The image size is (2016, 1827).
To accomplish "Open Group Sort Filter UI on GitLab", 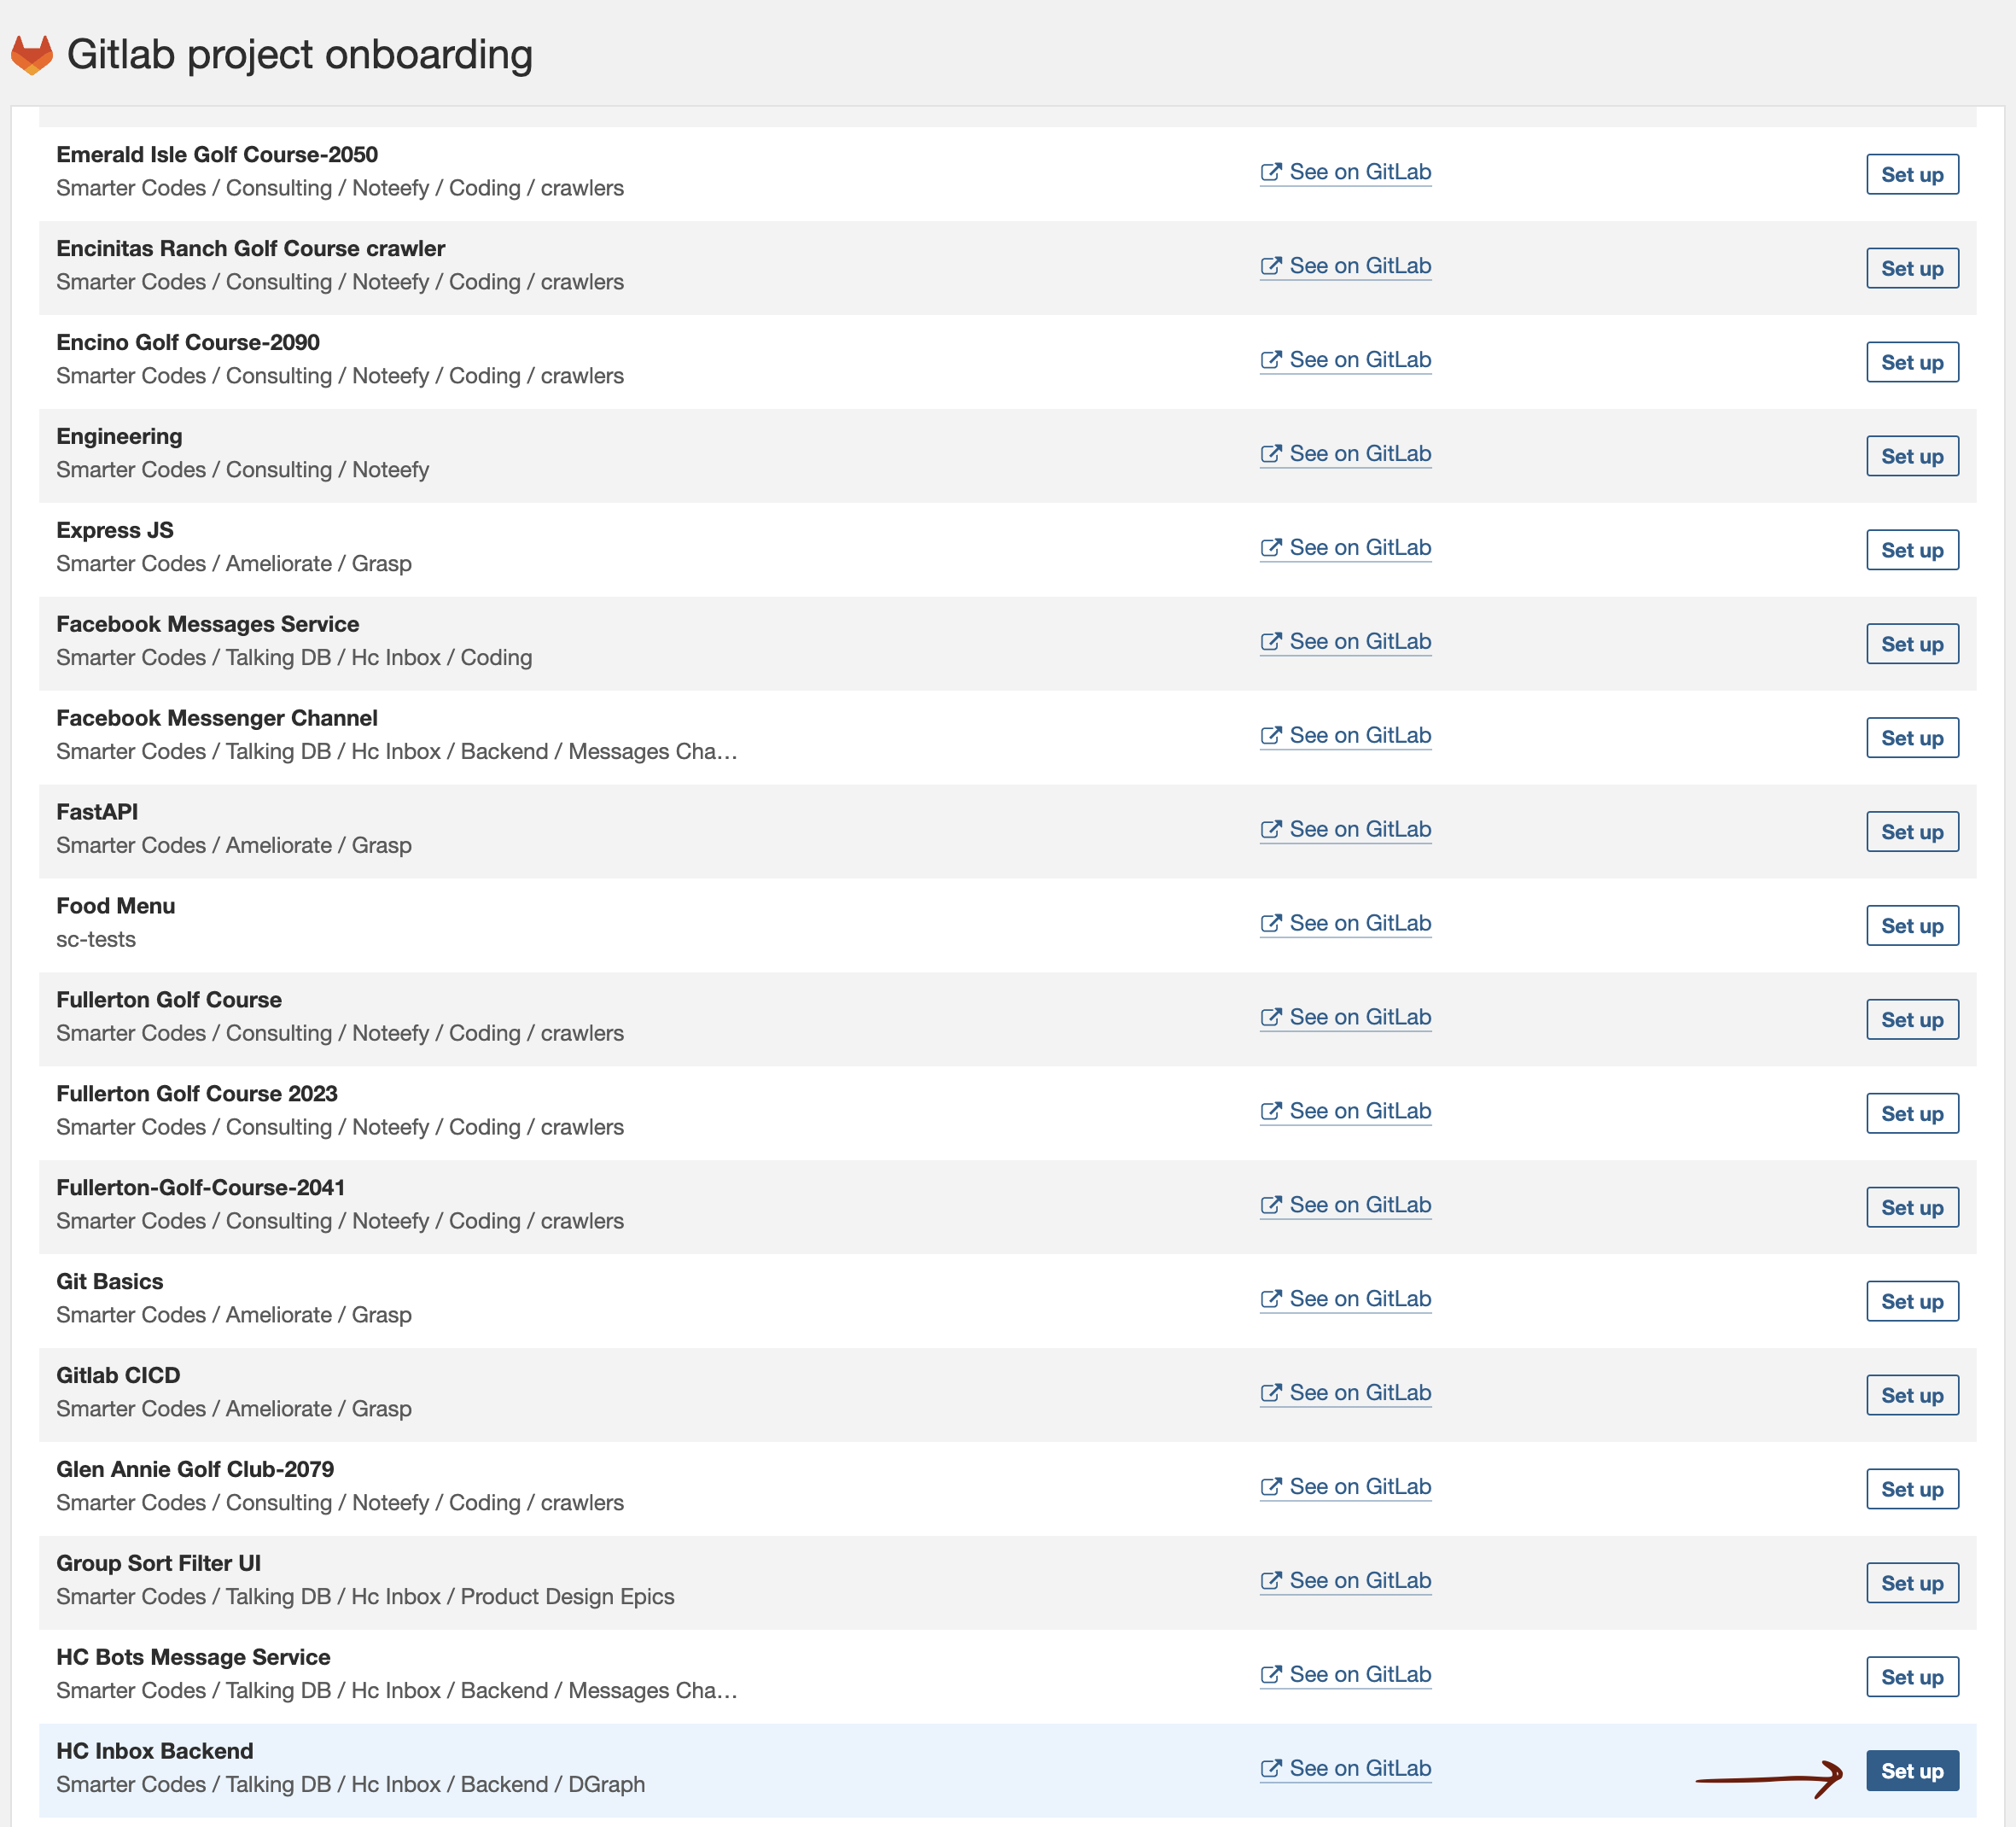I will pyautogui.click(x=1345, y=1582).
